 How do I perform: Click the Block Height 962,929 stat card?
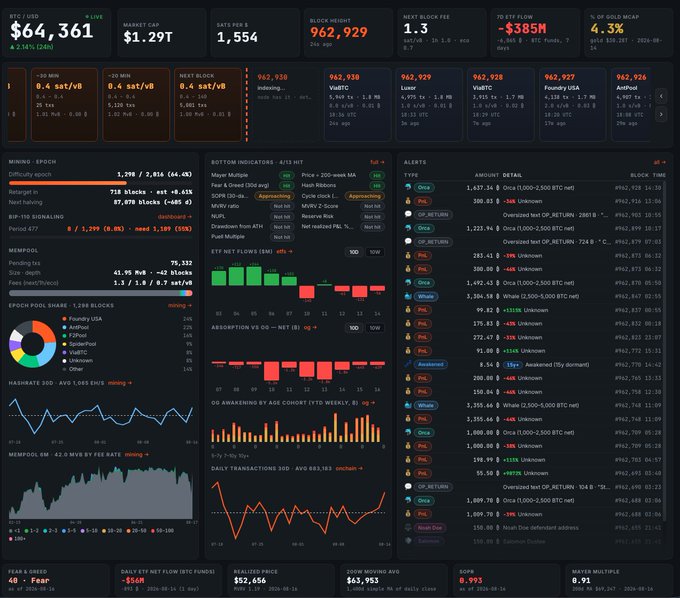(348, 33)
